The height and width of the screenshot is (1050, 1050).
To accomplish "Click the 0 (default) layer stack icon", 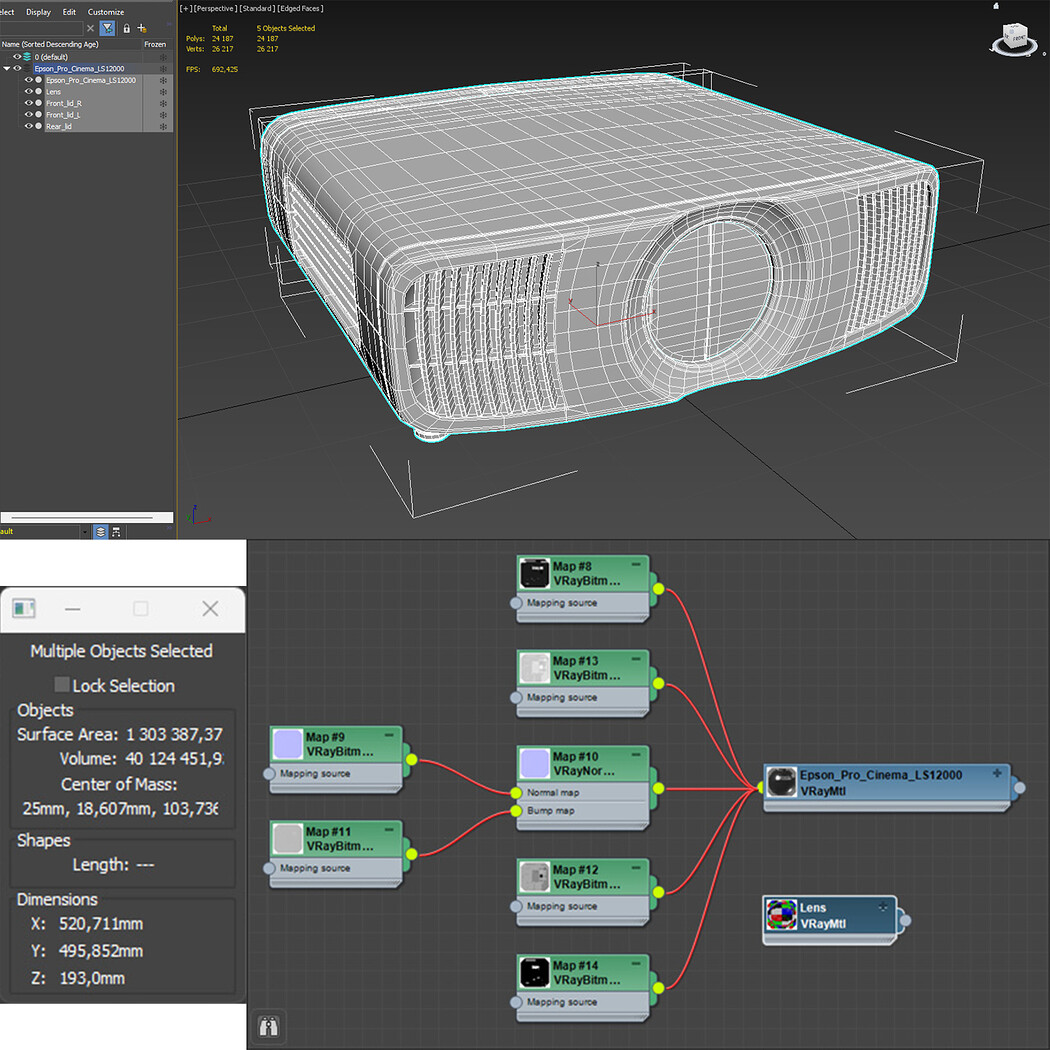I will coord(27,57).
